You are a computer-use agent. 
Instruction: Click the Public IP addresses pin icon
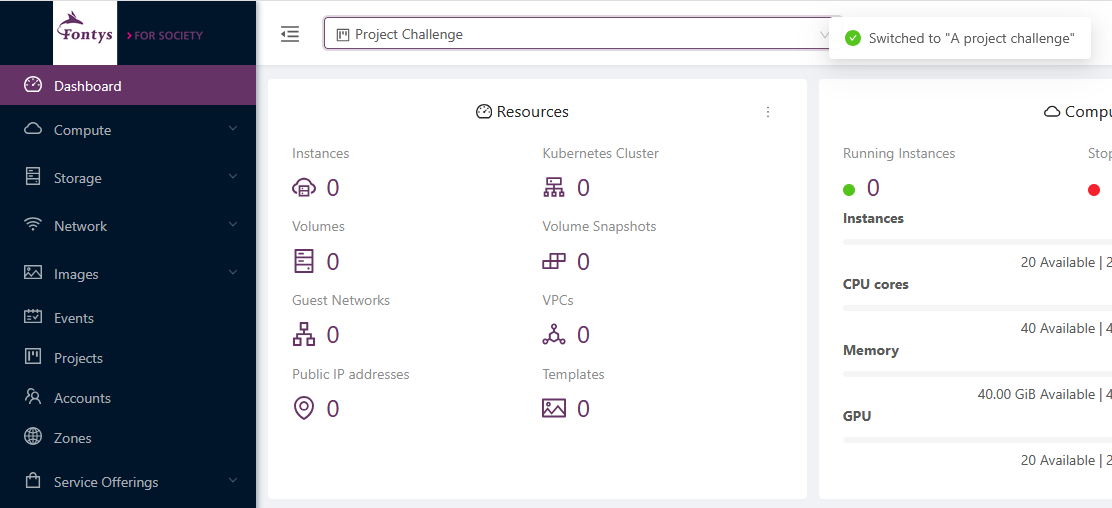click(304, 409)
